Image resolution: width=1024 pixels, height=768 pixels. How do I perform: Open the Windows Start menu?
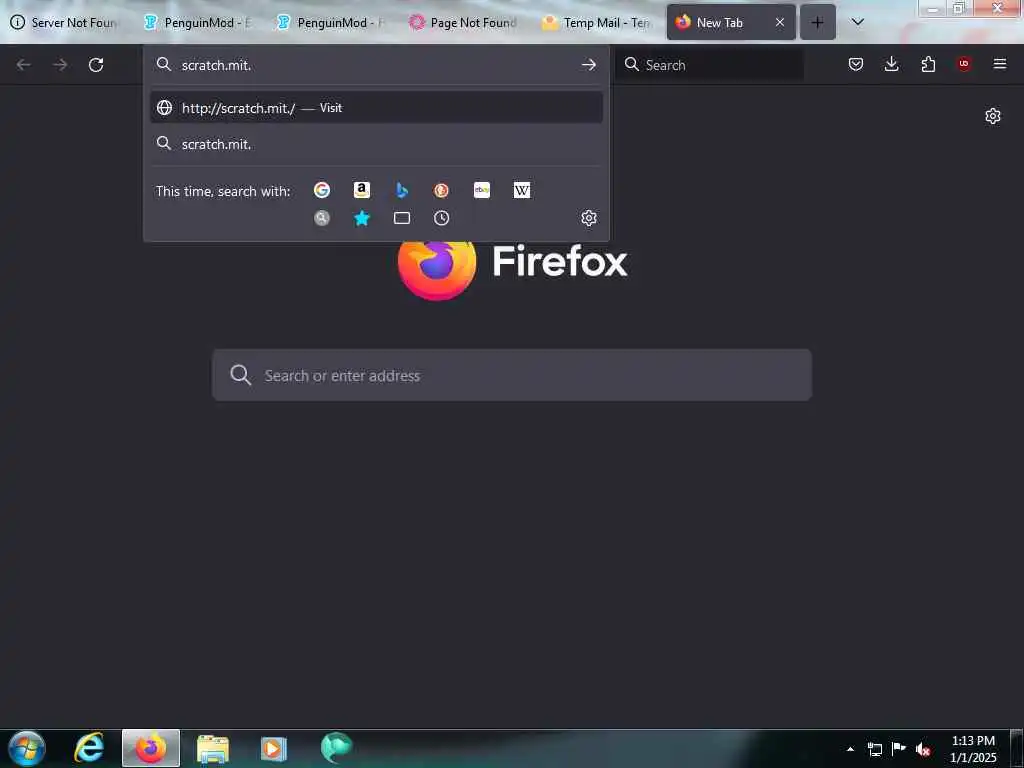click(x=27, y=748)
